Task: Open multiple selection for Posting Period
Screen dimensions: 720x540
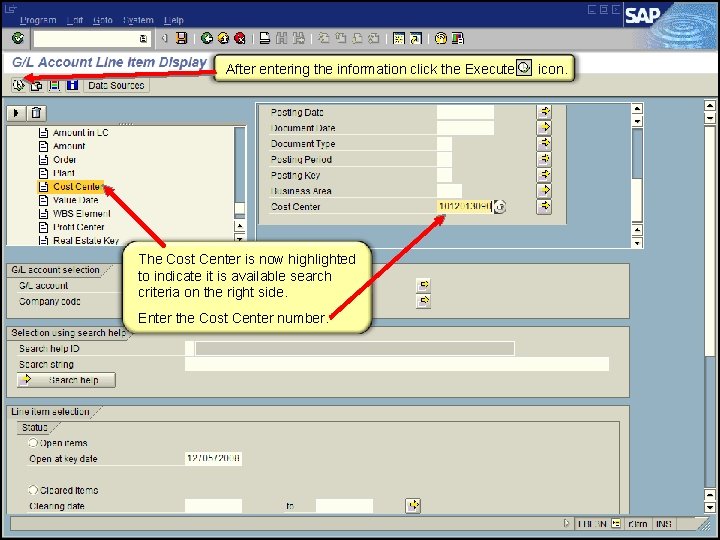Action: (544, 159)
